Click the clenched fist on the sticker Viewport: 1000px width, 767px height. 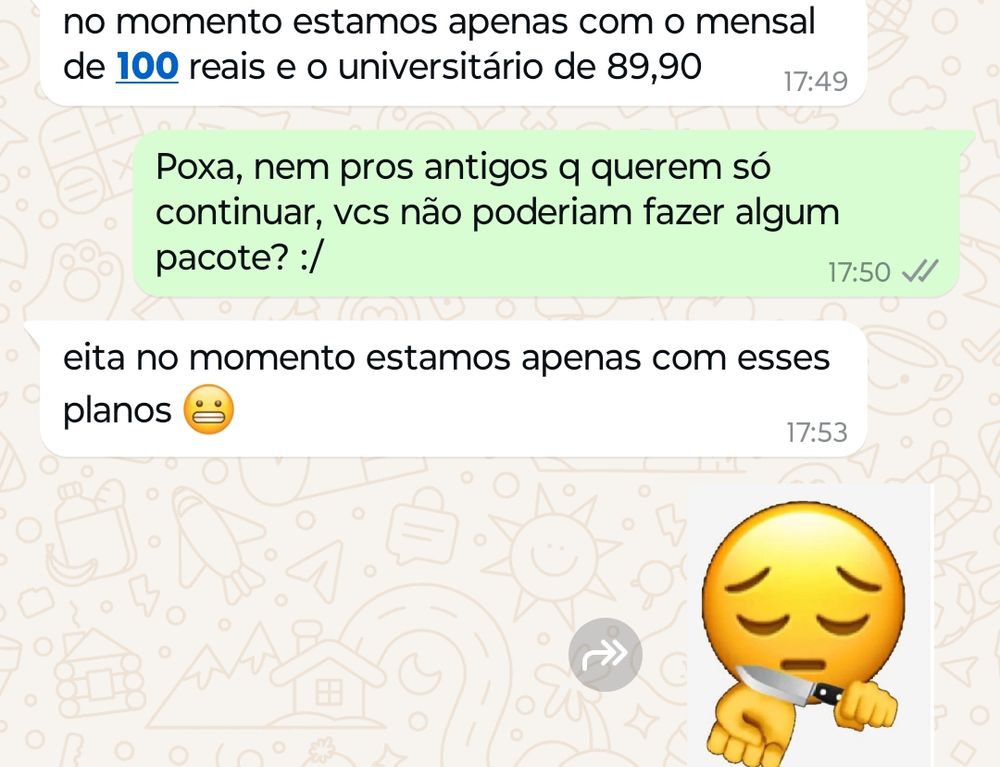[866, 705]
